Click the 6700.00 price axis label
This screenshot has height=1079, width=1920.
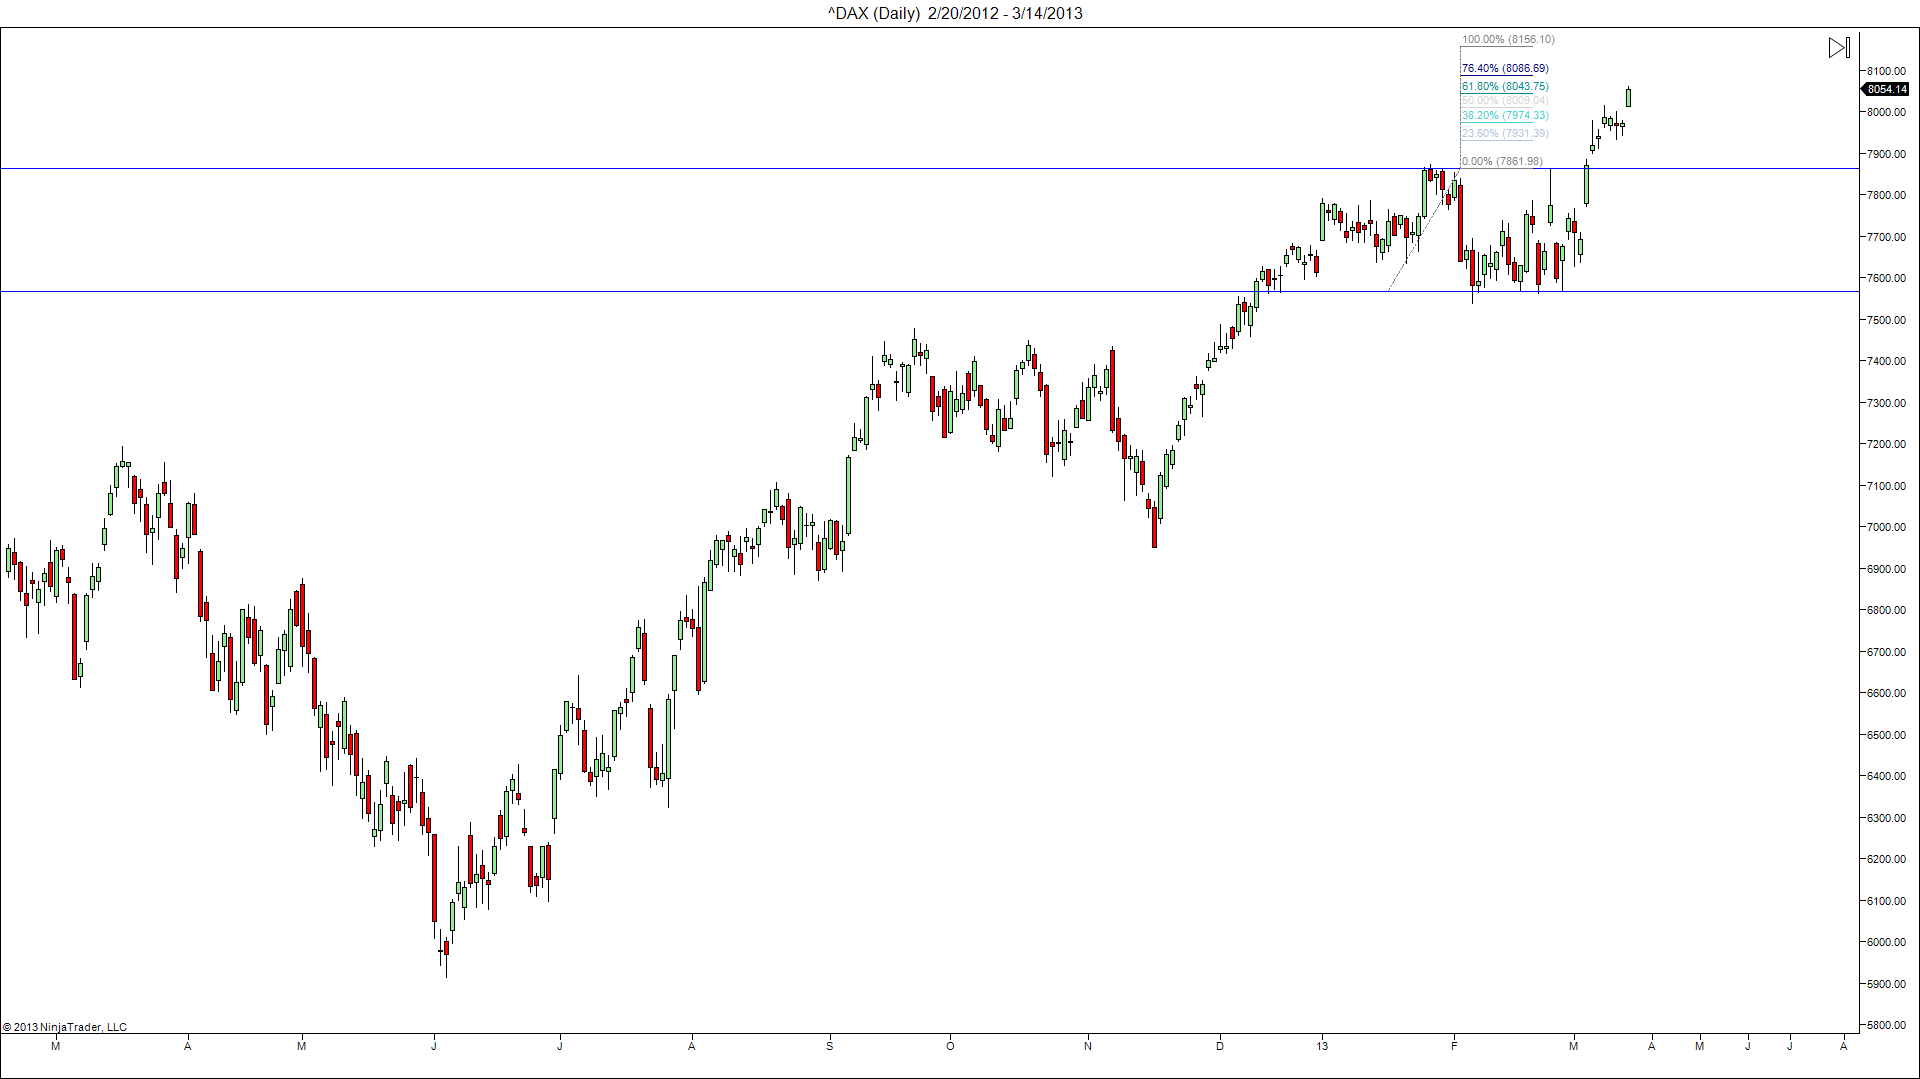[x=1886, y=652]
